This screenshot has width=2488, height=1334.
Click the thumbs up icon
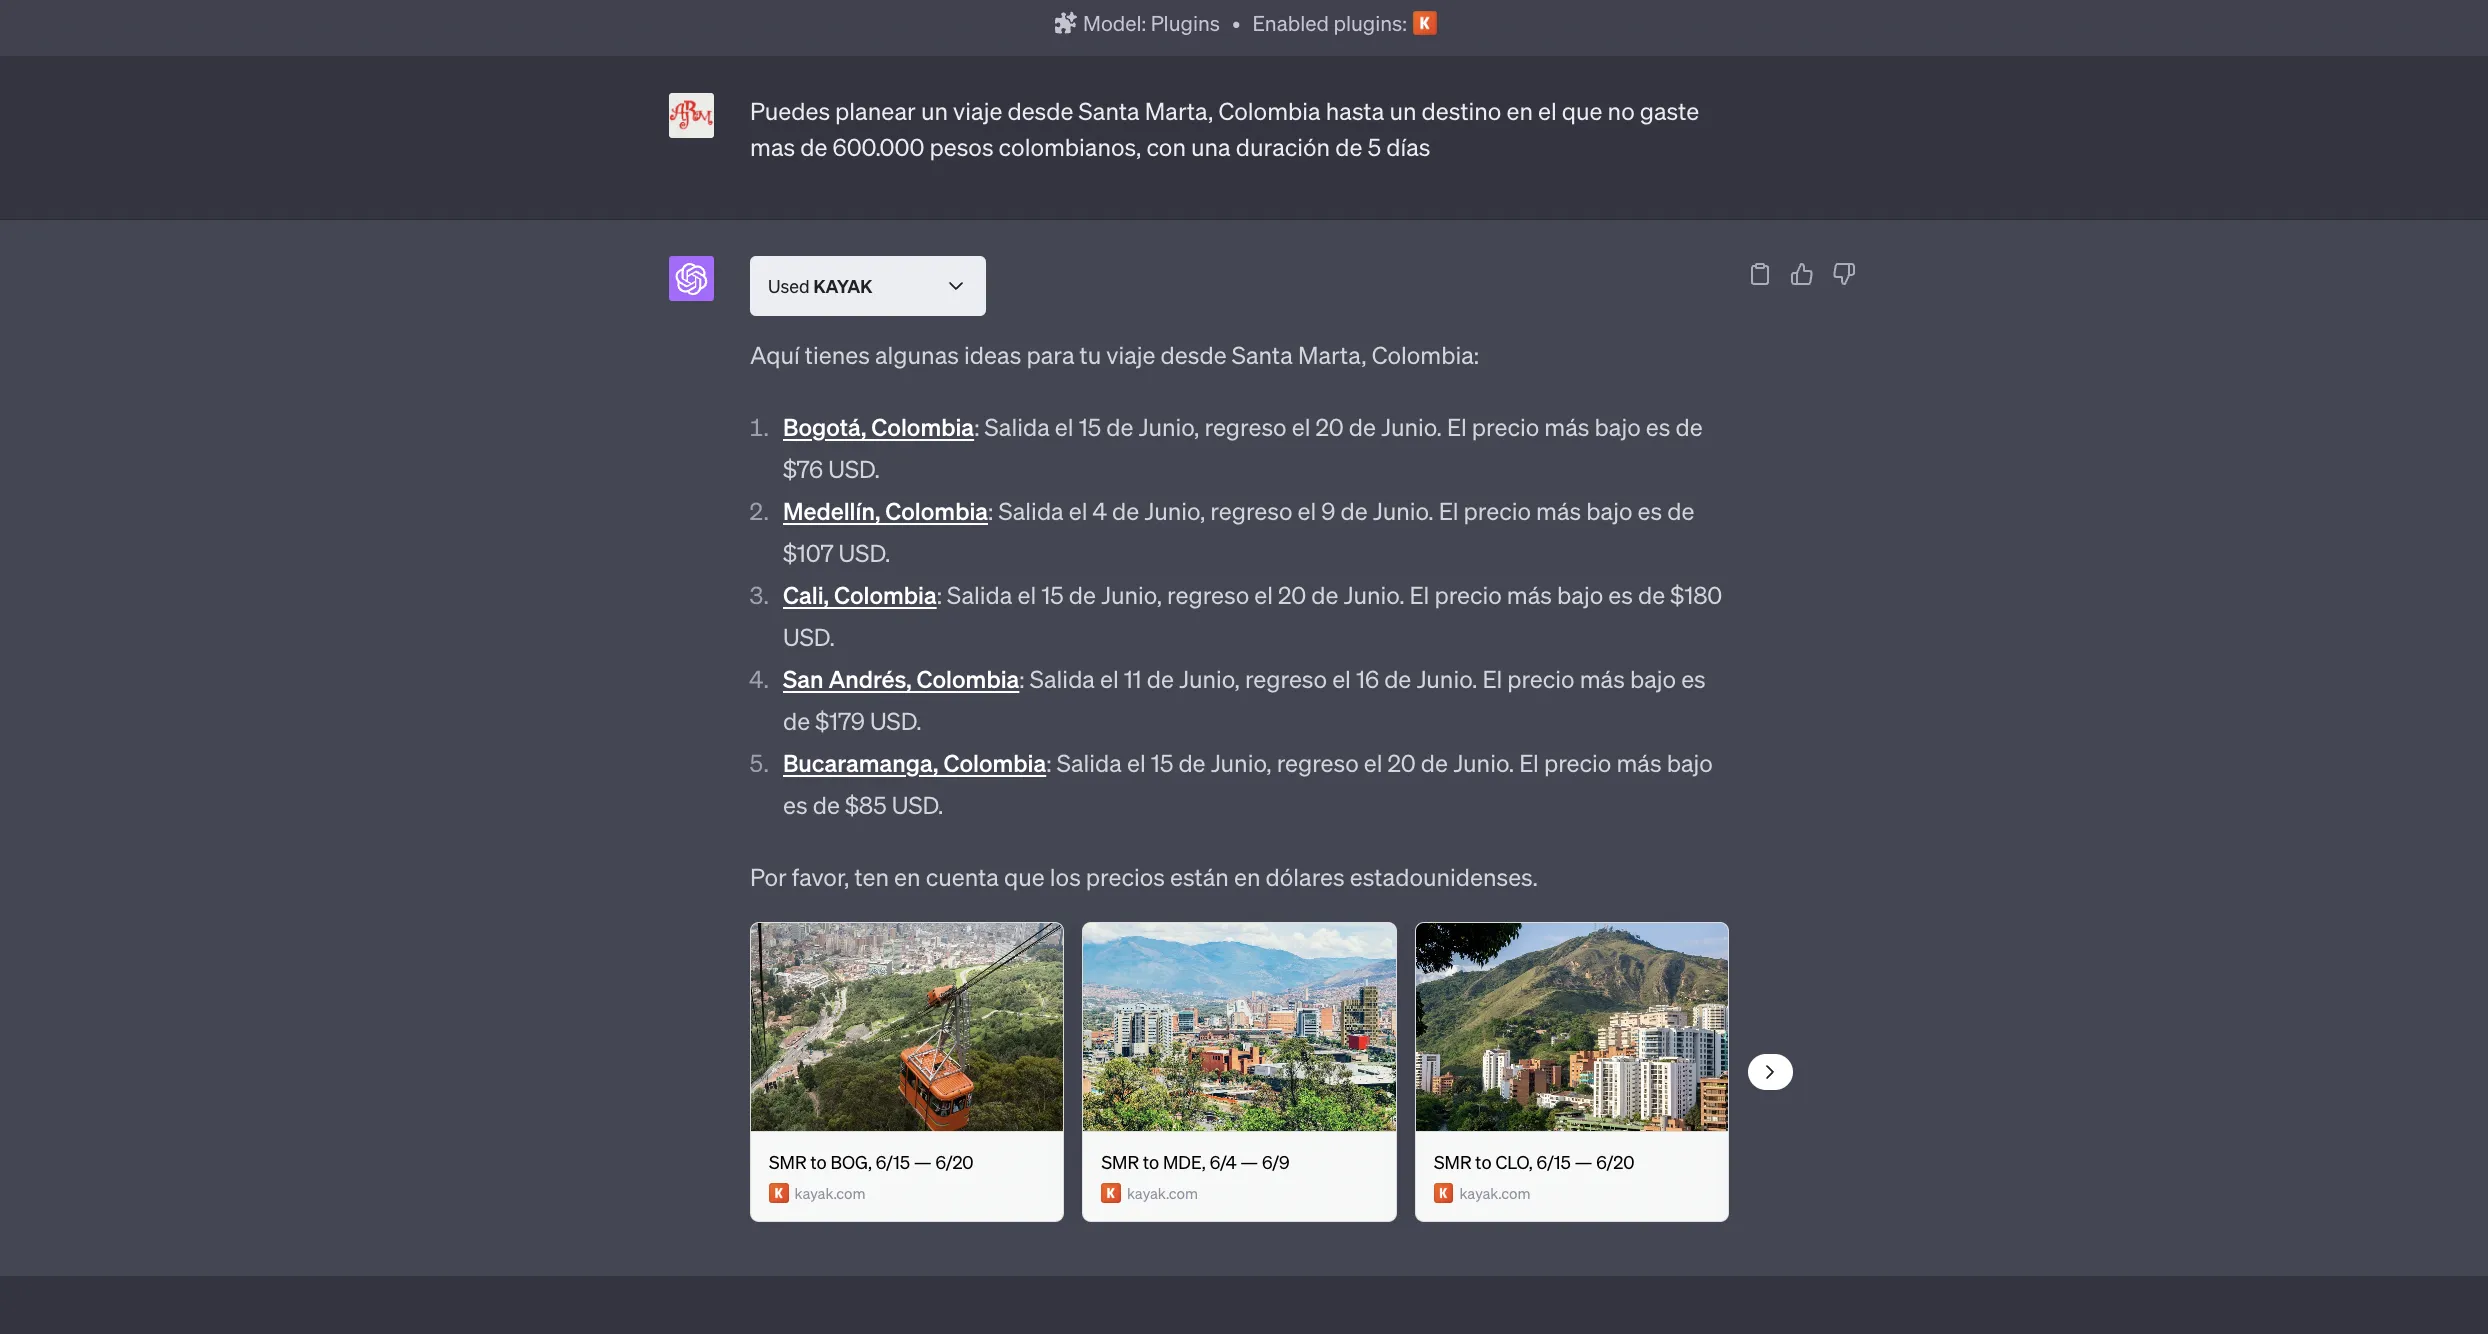[x=1801, y=274]
